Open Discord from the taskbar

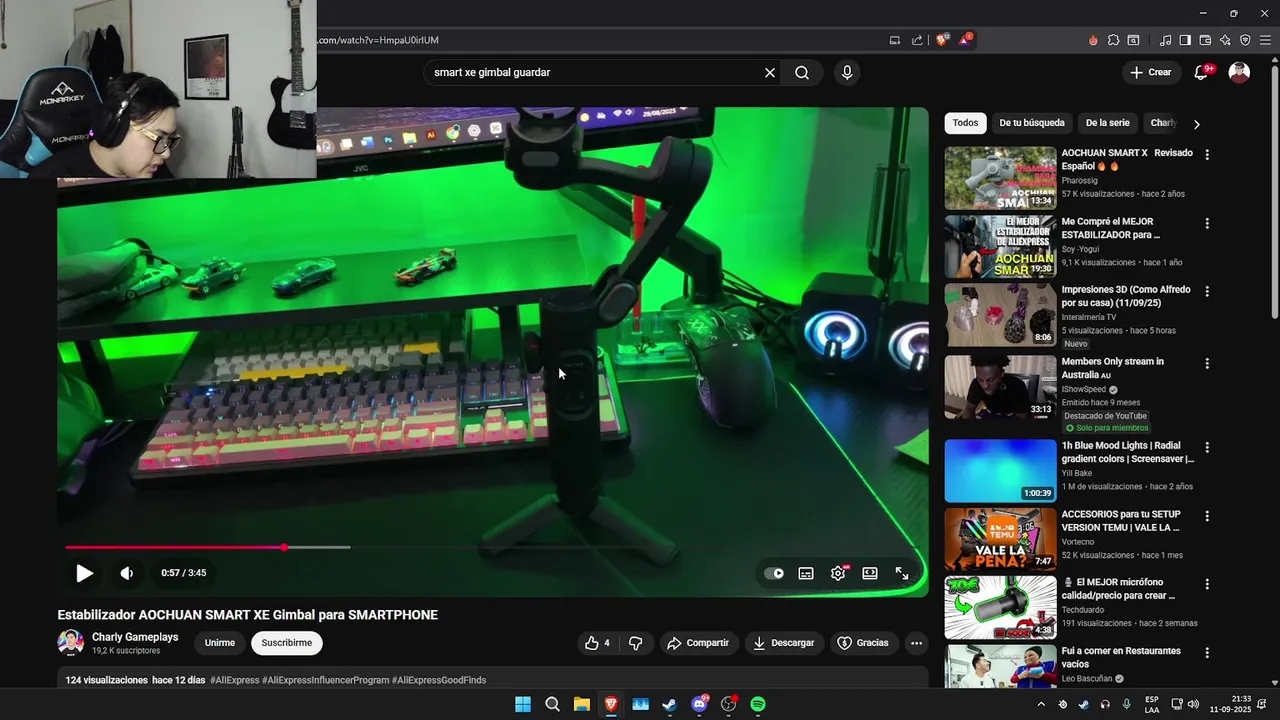click(x=700, y=704)
